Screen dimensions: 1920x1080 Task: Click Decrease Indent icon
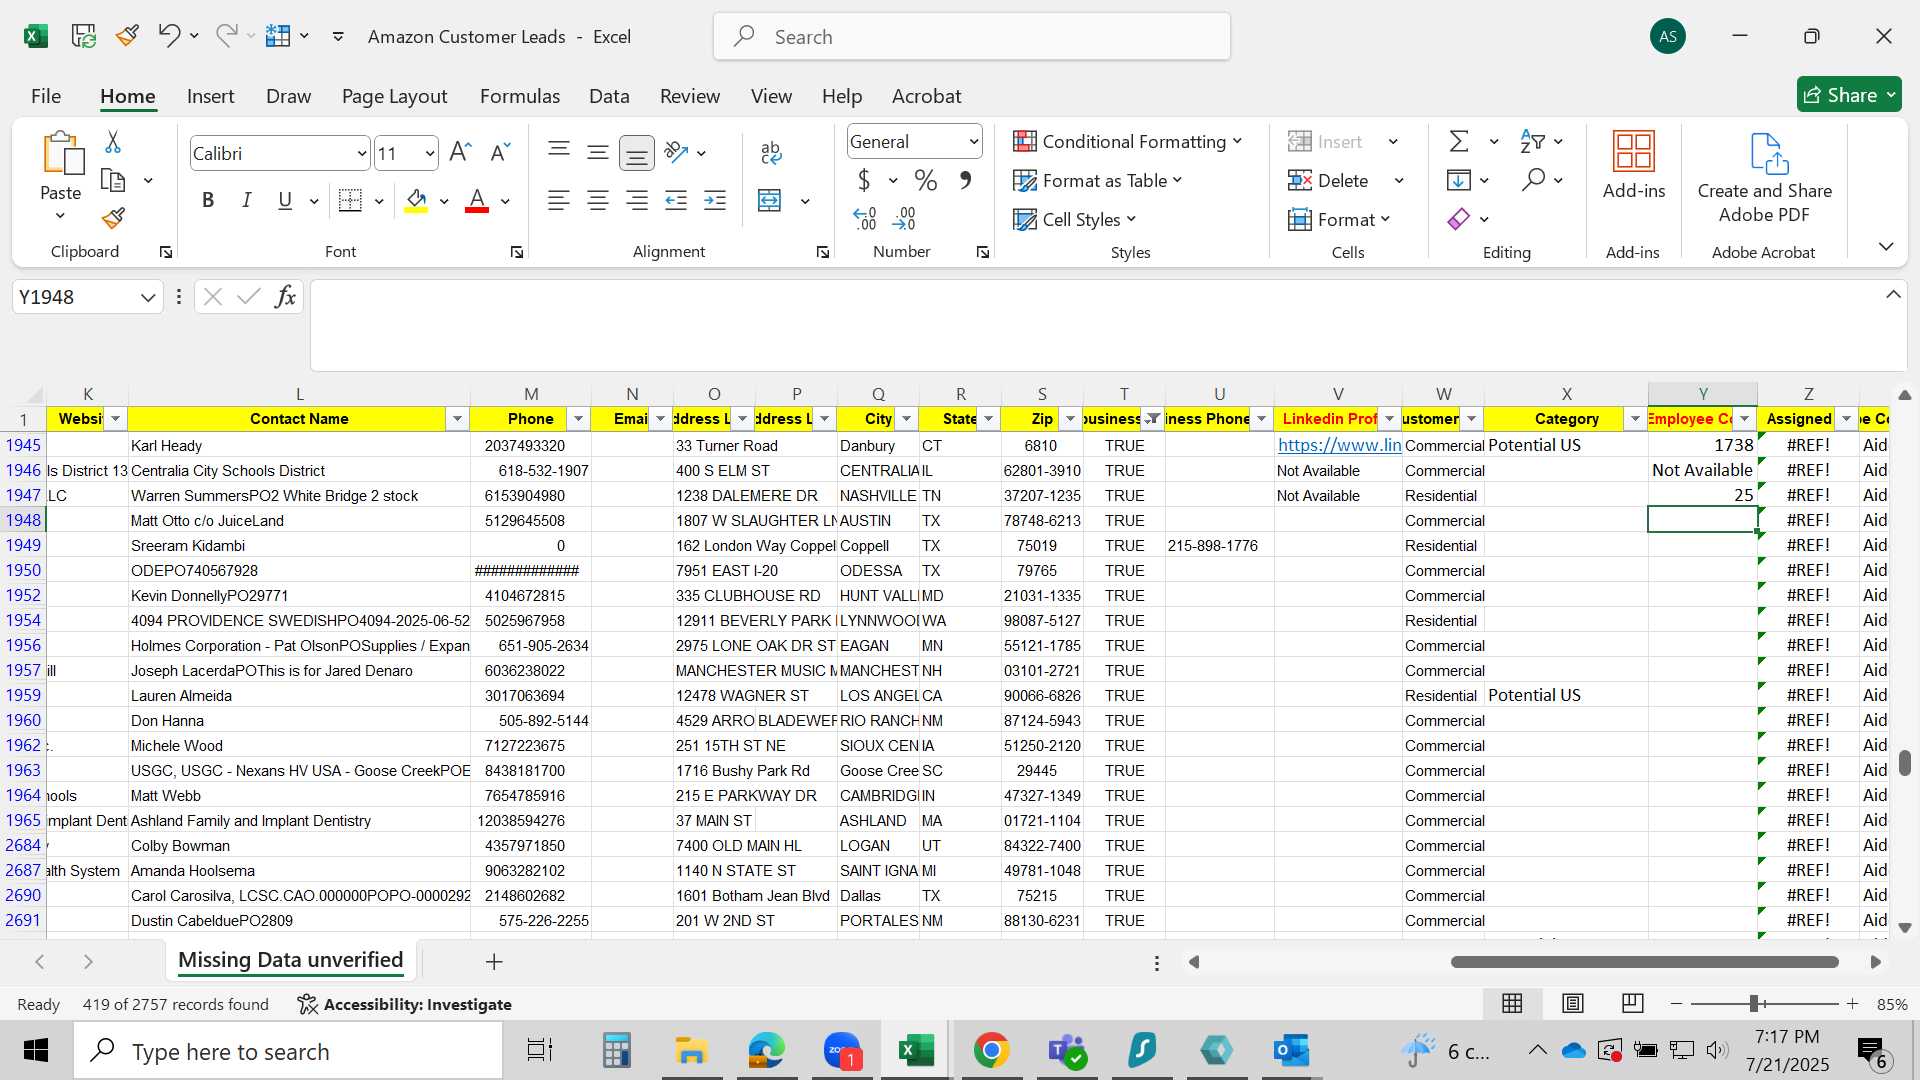[677, 201]
